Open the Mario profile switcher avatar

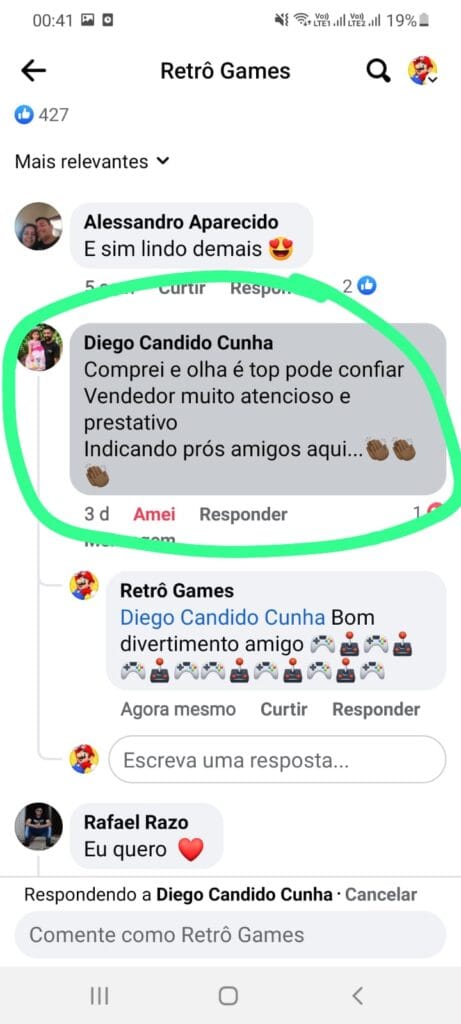[x=422, y=71]
